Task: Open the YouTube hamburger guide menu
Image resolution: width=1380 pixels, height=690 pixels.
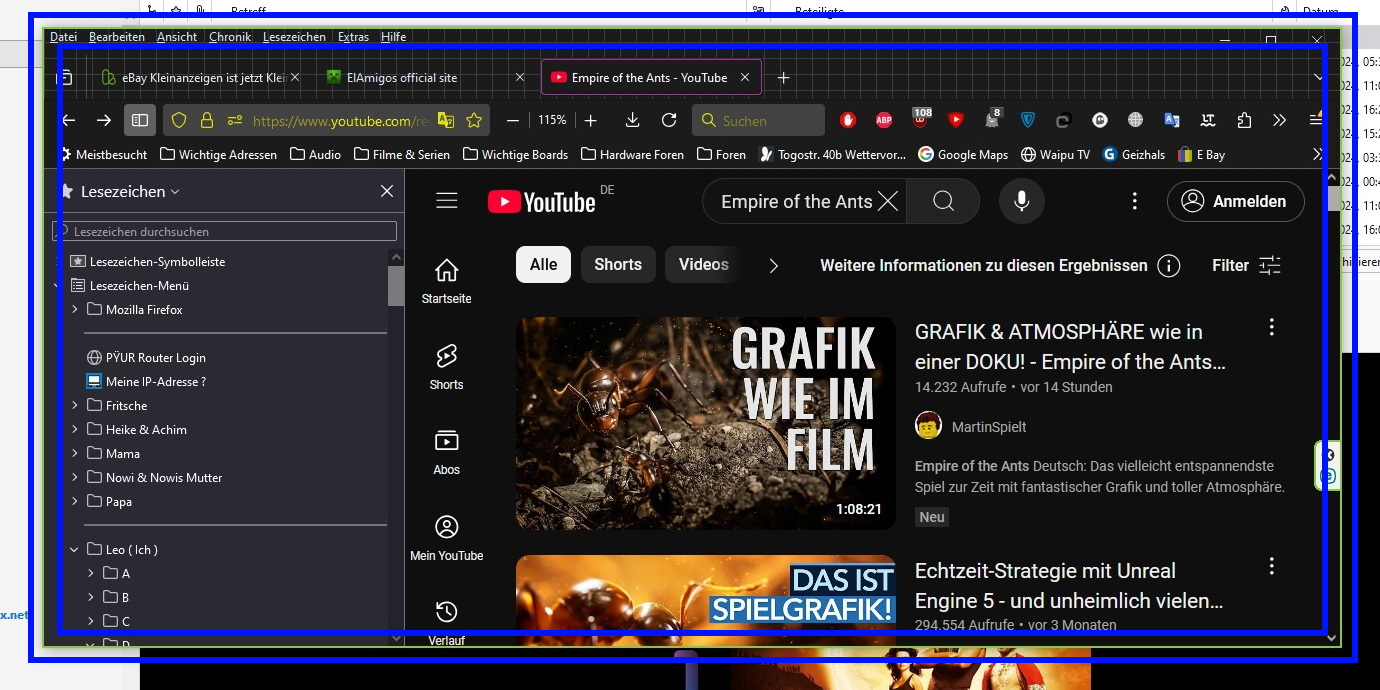Action: (447, 201)
